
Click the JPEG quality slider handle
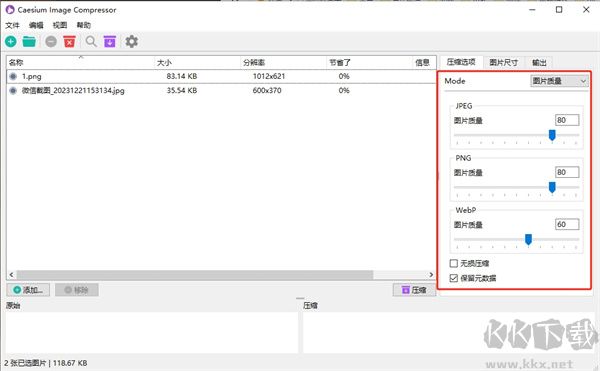[552, 135]
